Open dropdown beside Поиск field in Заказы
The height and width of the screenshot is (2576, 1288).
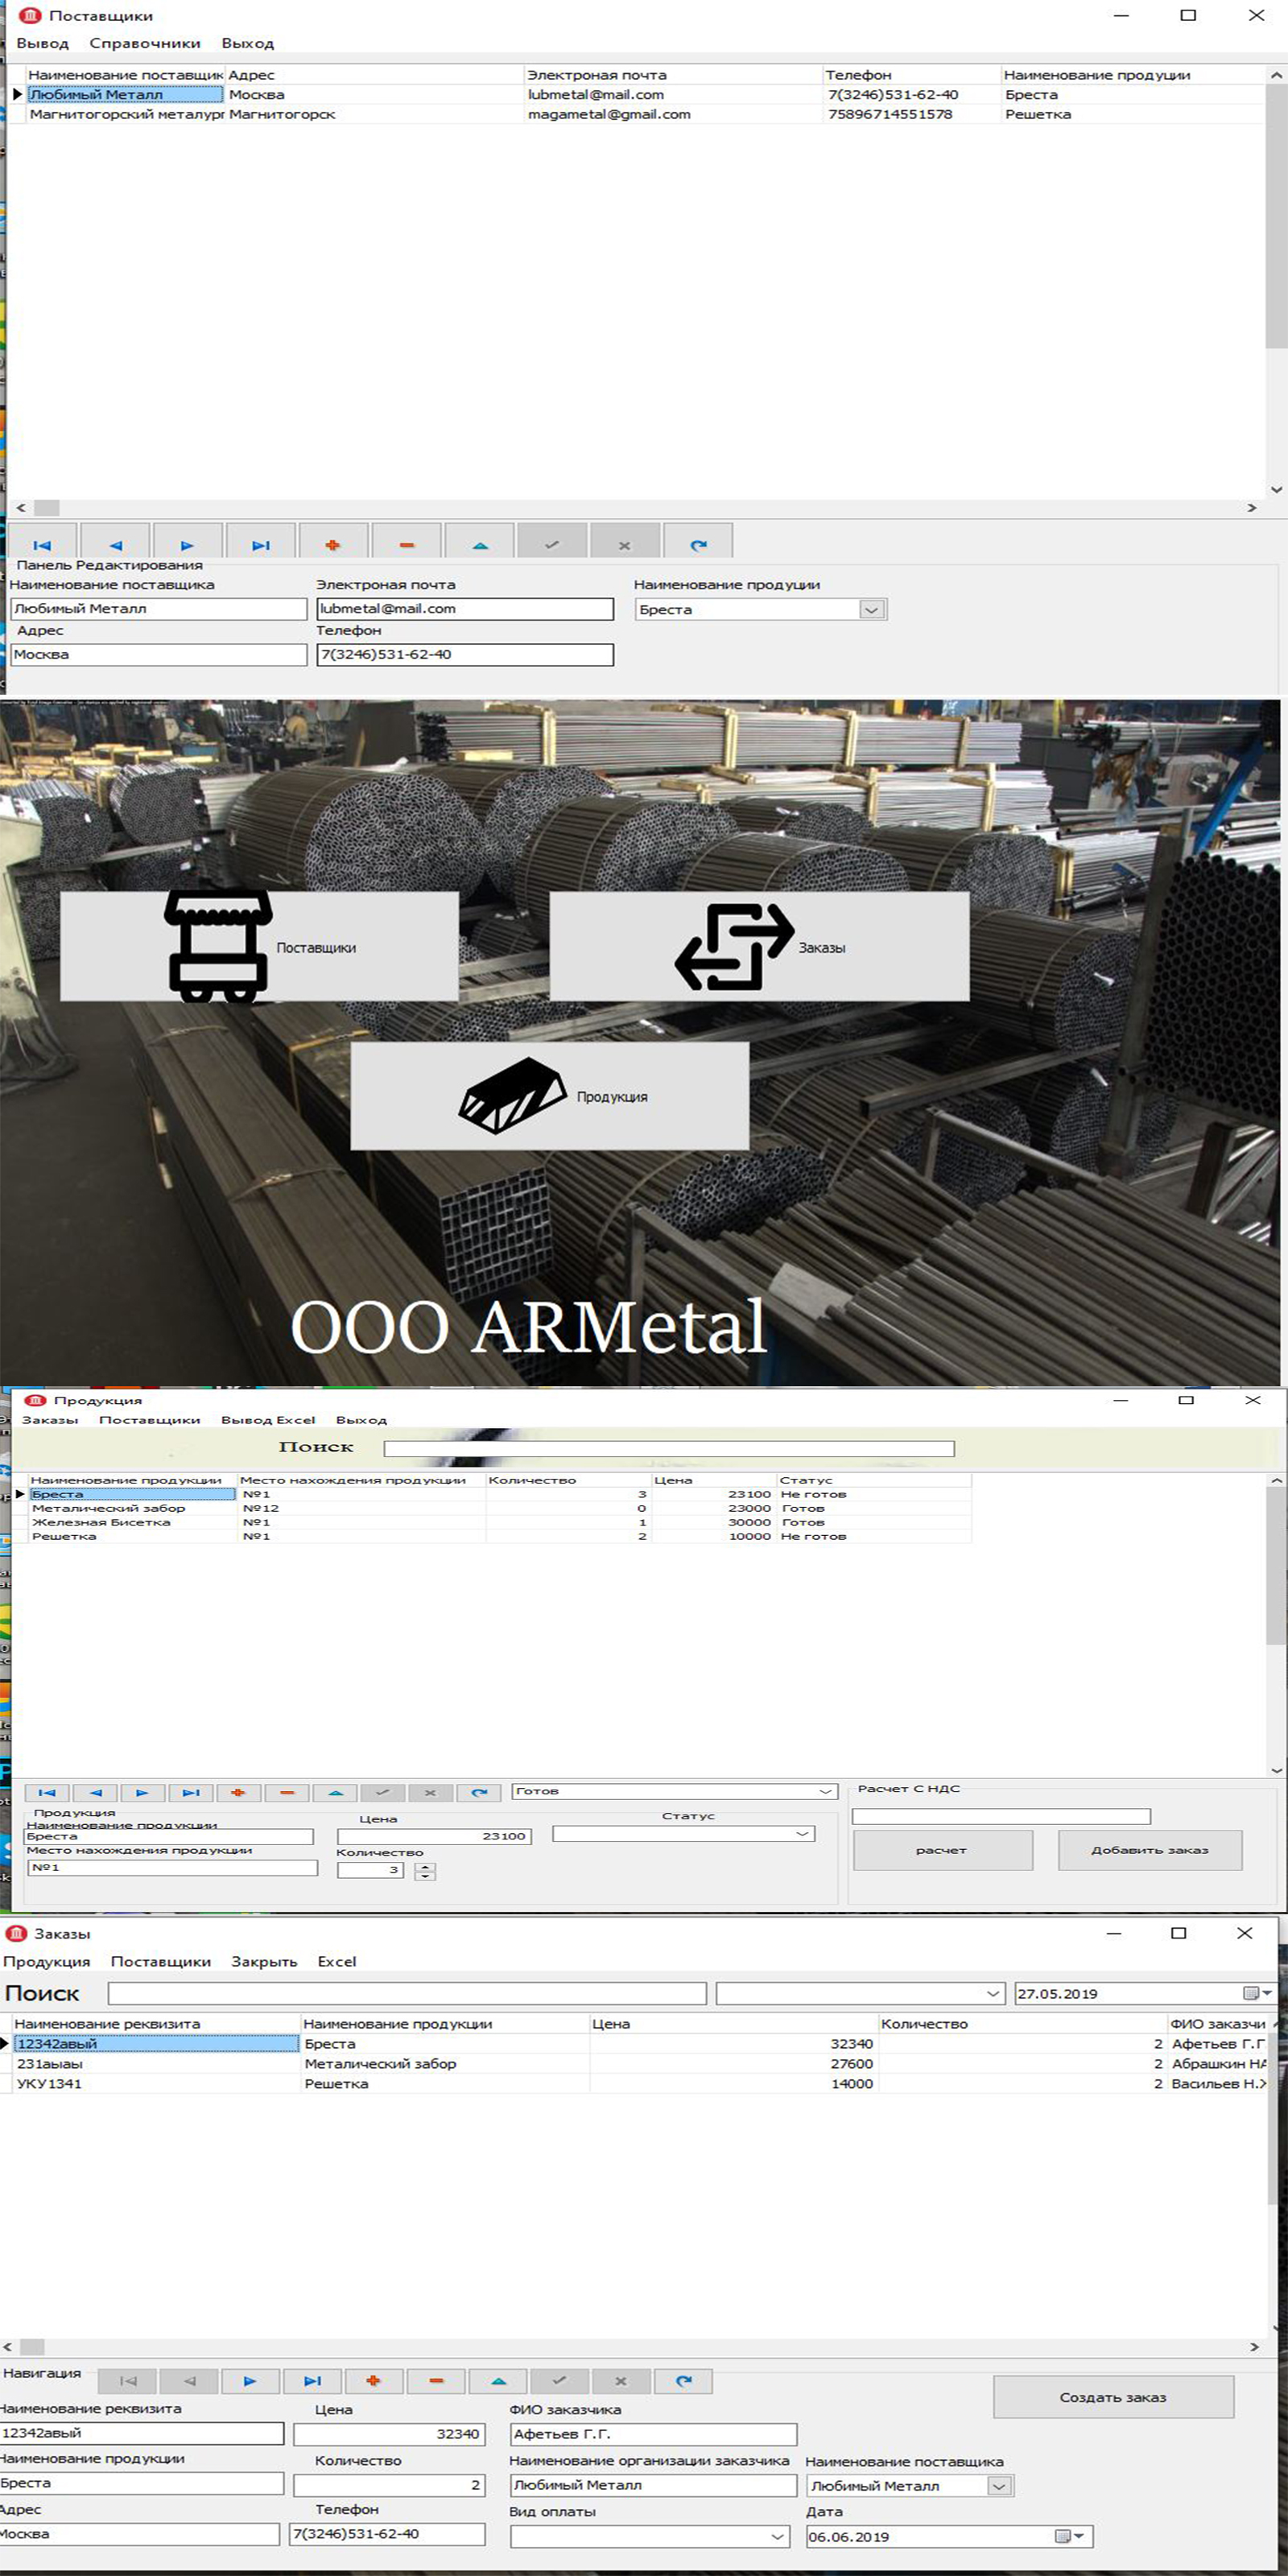993,1993
